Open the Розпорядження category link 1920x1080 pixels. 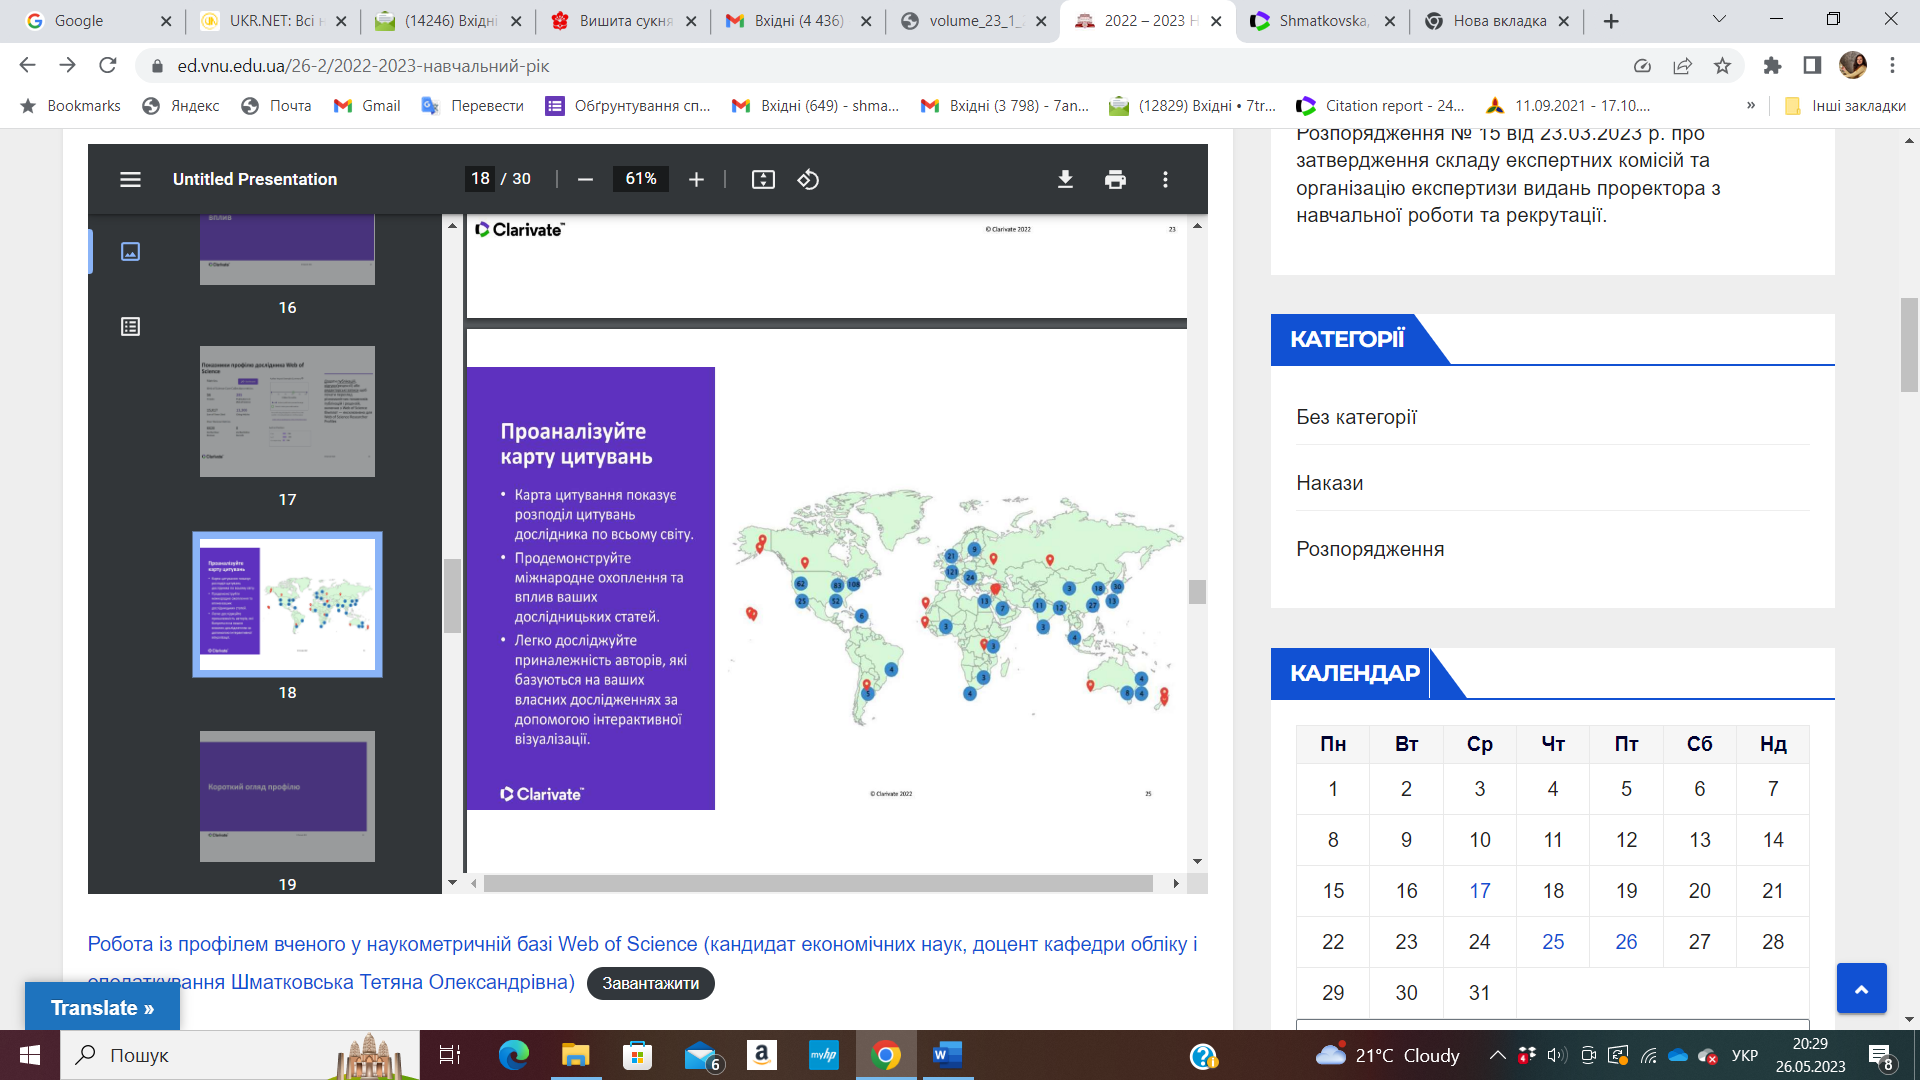(x=1369, y=549)
